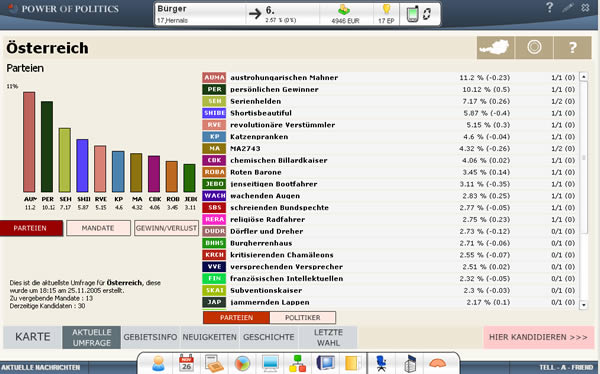Click the party list scrollbar down arrow
Image resolution: width=600 pixels, height=374 pixels.
click(584, 305)
